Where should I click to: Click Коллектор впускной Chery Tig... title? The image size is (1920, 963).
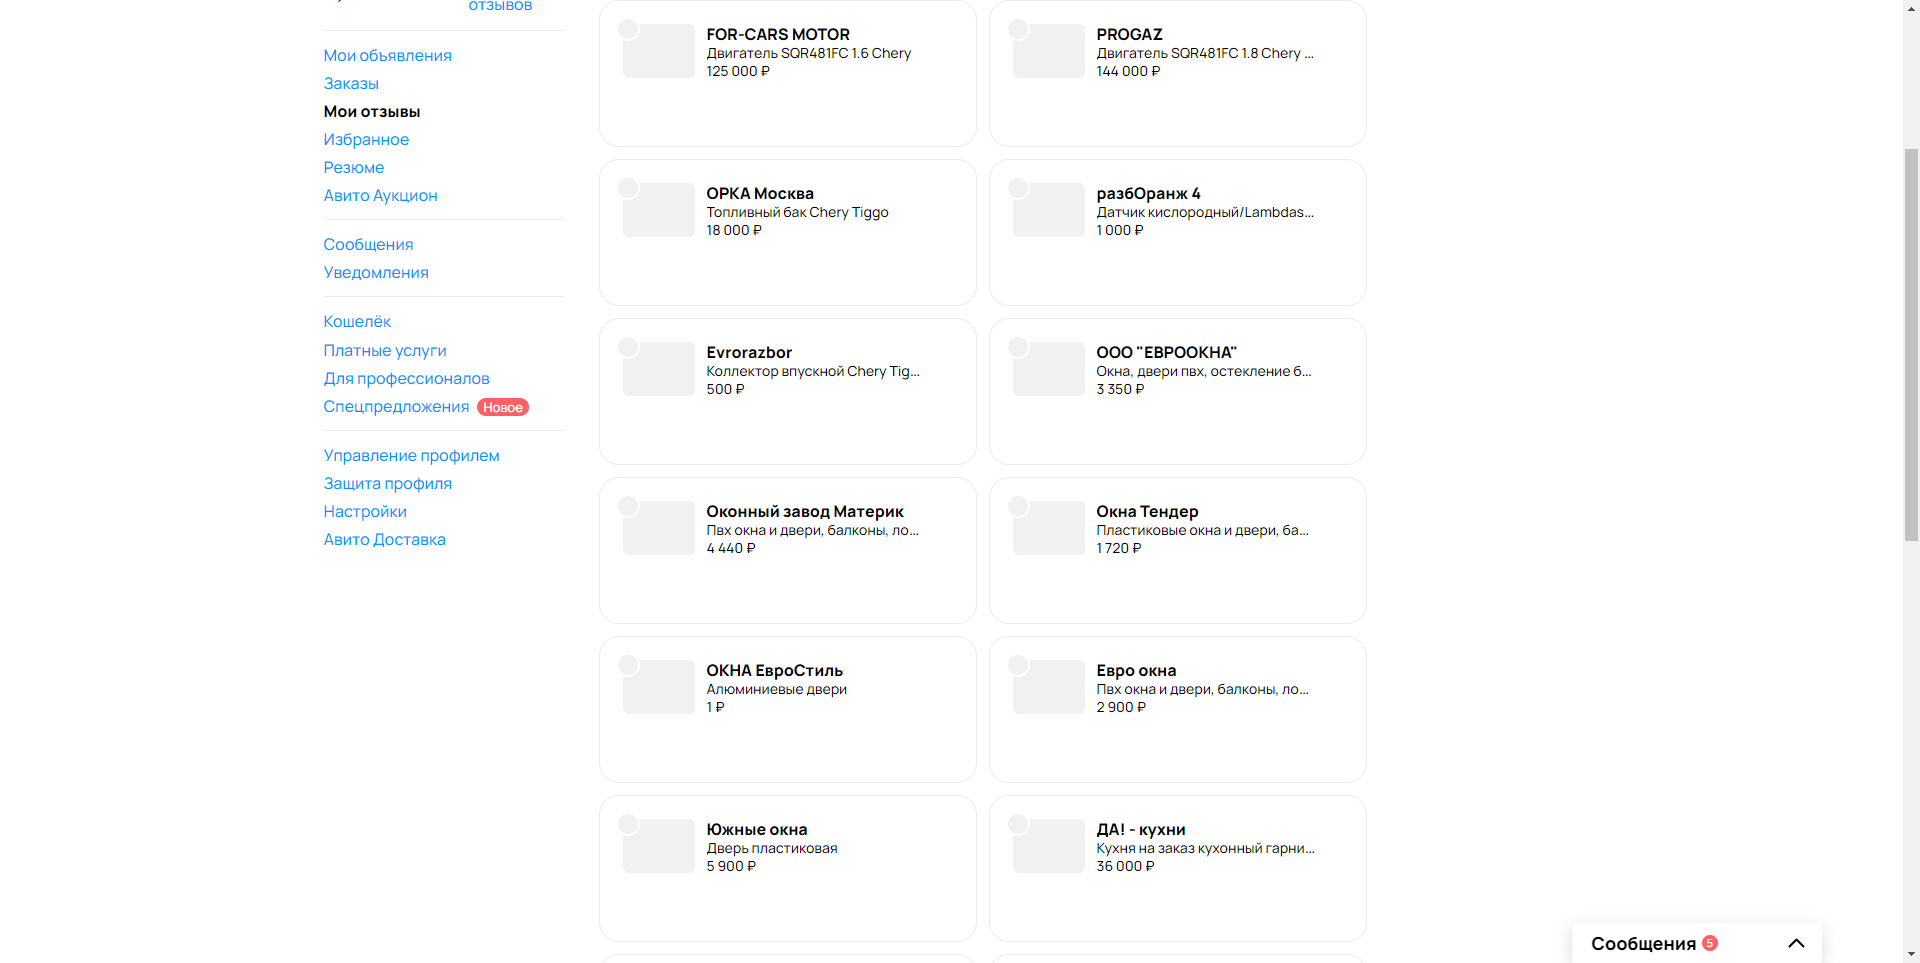(813, 371)
